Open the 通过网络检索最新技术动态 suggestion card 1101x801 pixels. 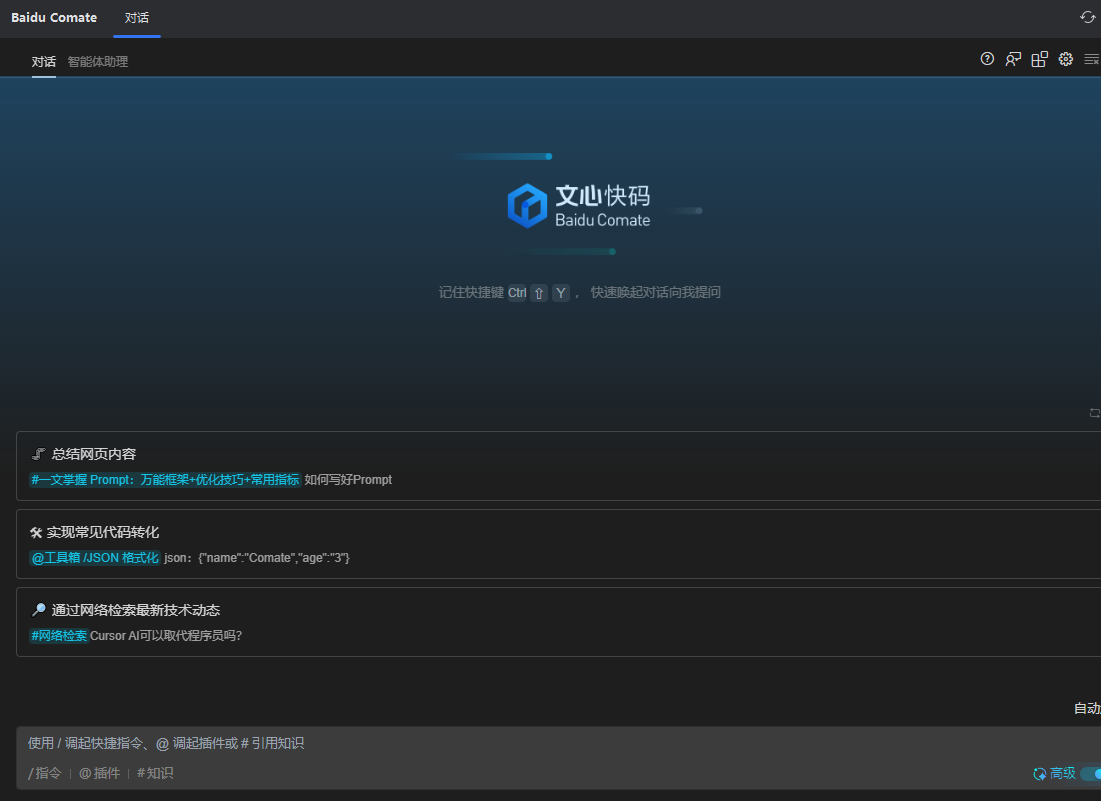(x=558, y=622)
